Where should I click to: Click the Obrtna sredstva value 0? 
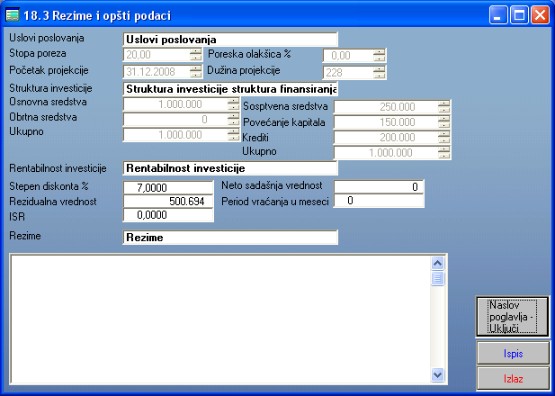tap(204, 120)
